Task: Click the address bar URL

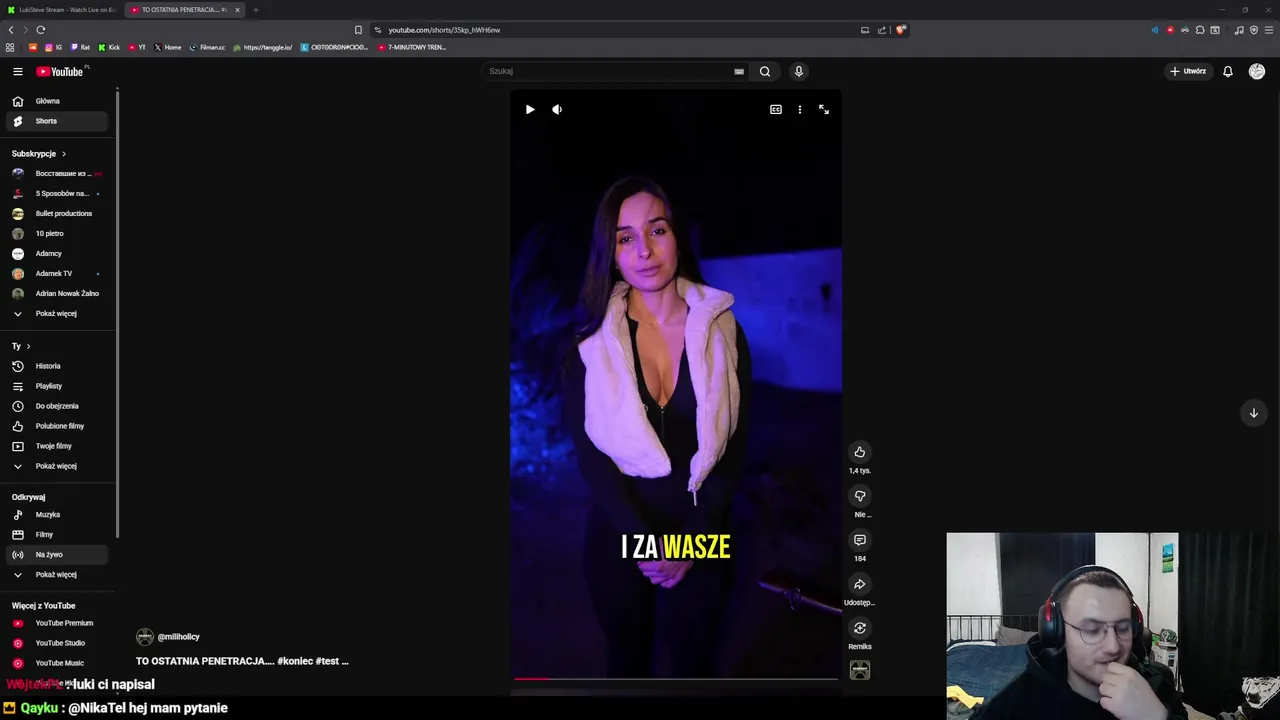Action: [444, 30]
